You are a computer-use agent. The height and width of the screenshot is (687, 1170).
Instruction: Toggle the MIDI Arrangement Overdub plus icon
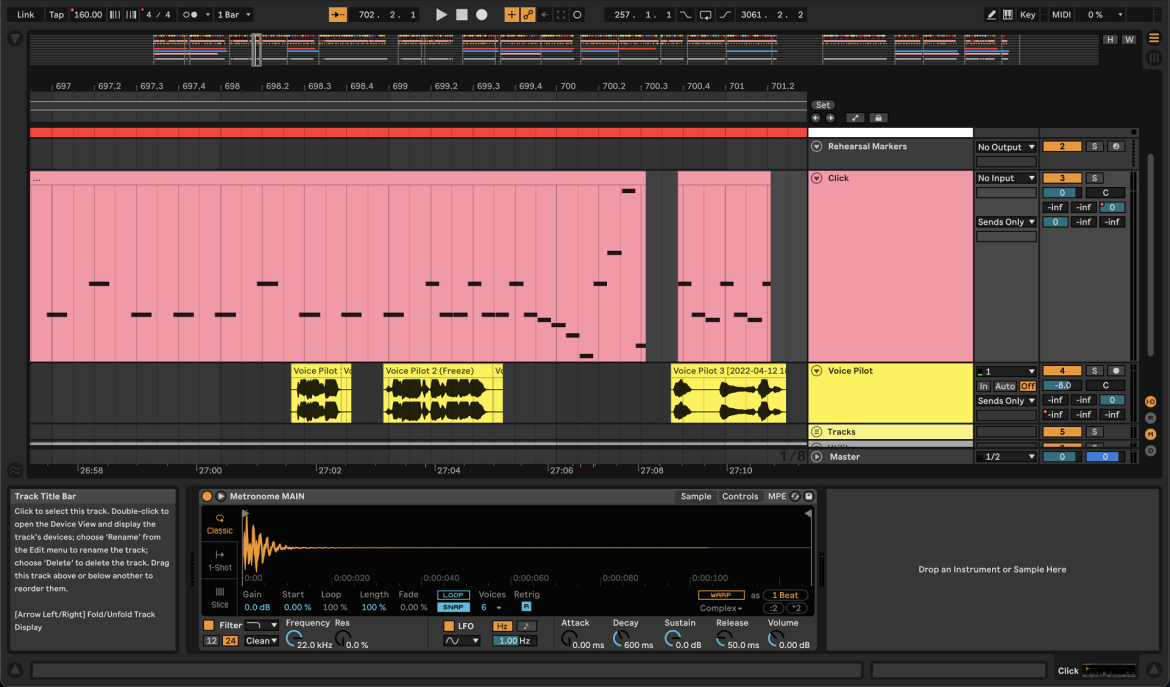pos(511,14)
